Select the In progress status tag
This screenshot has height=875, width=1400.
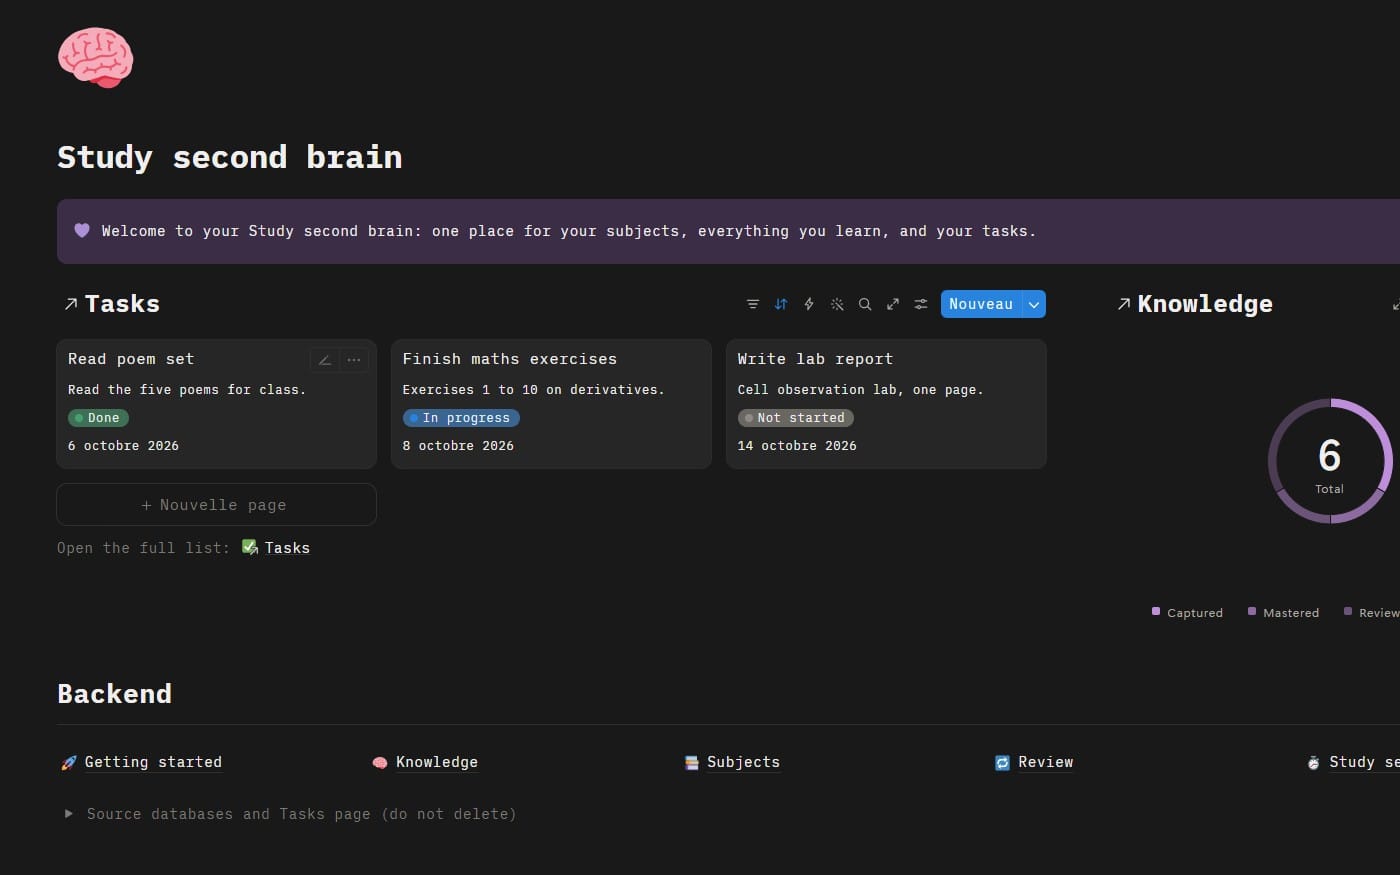coord(461,418)
